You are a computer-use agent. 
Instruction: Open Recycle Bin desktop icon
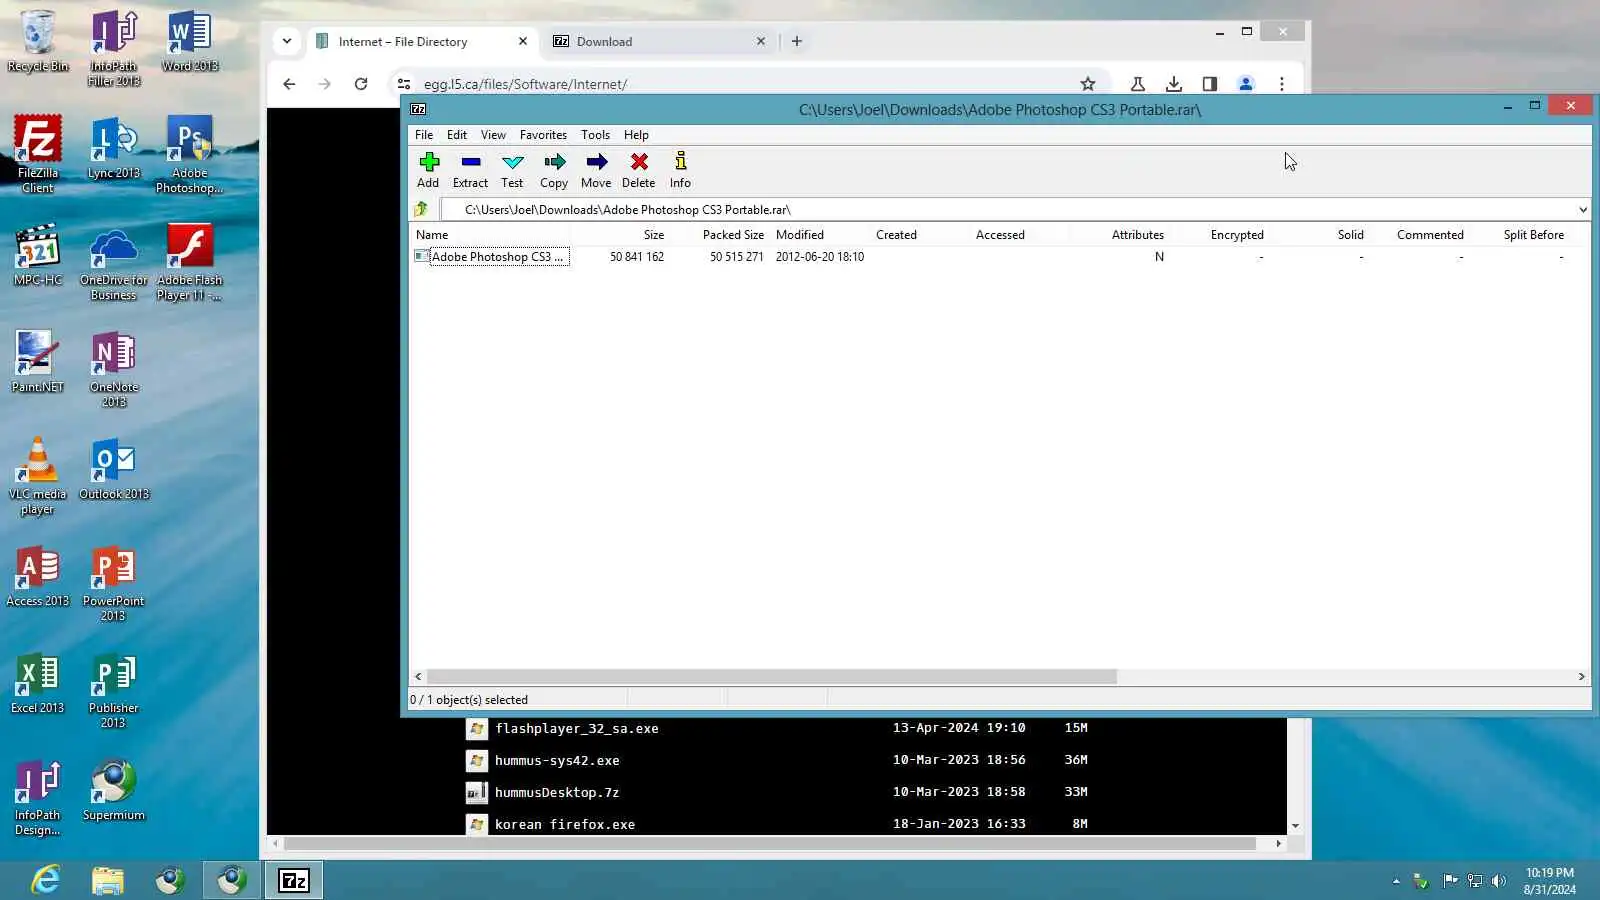(x=38, y=41)
